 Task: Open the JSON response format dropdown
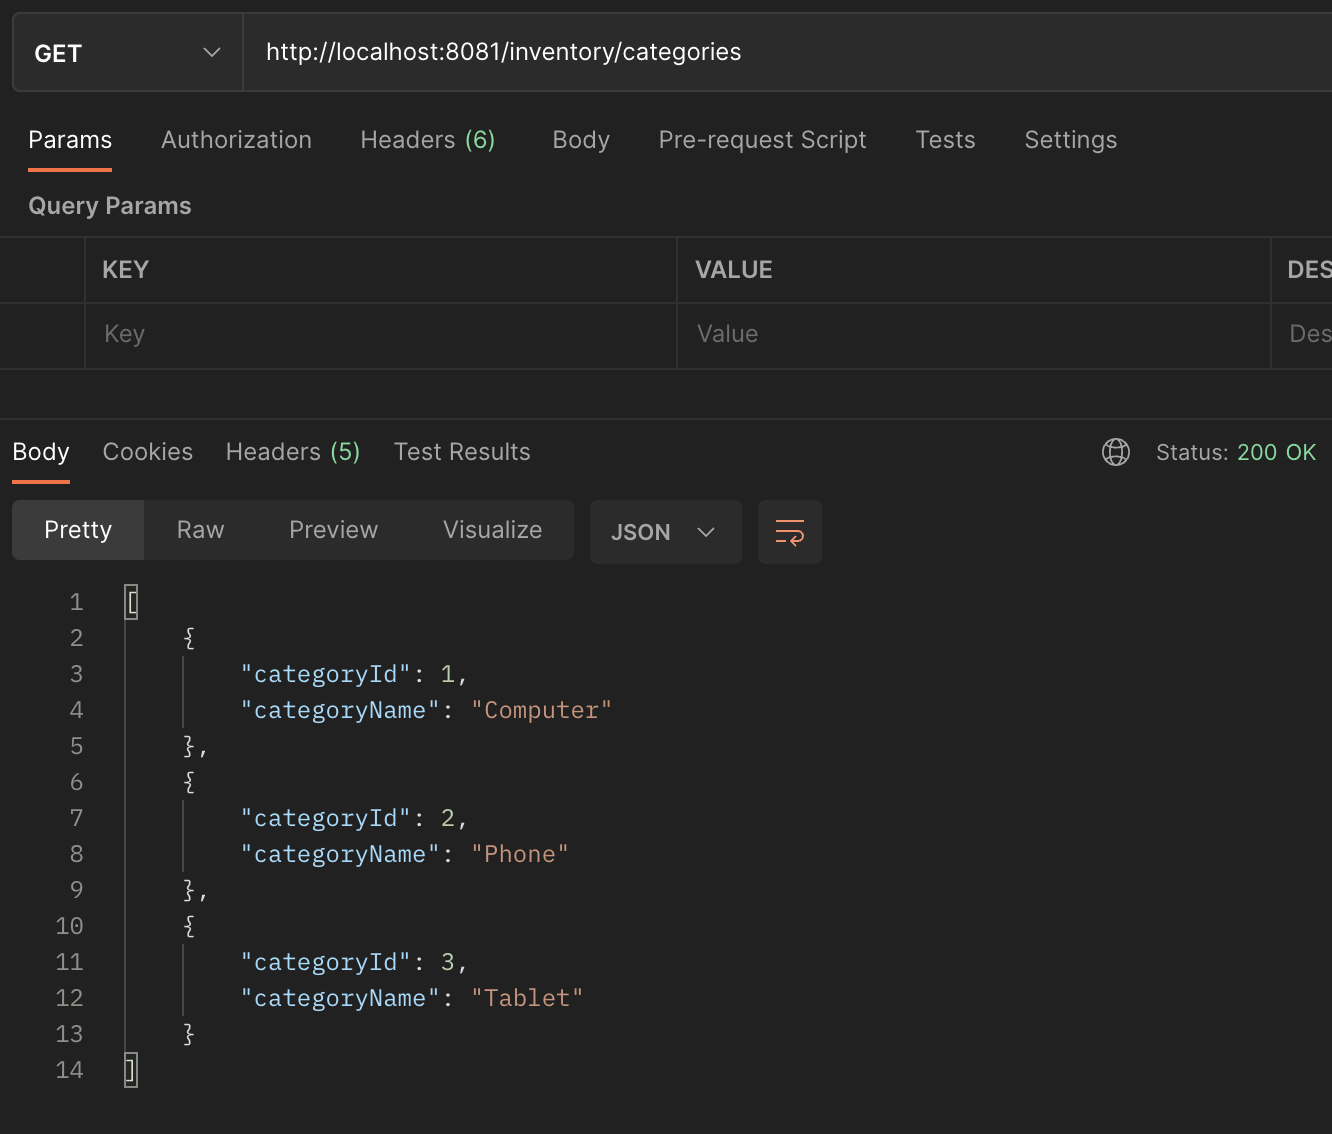(x=664, y=531)
